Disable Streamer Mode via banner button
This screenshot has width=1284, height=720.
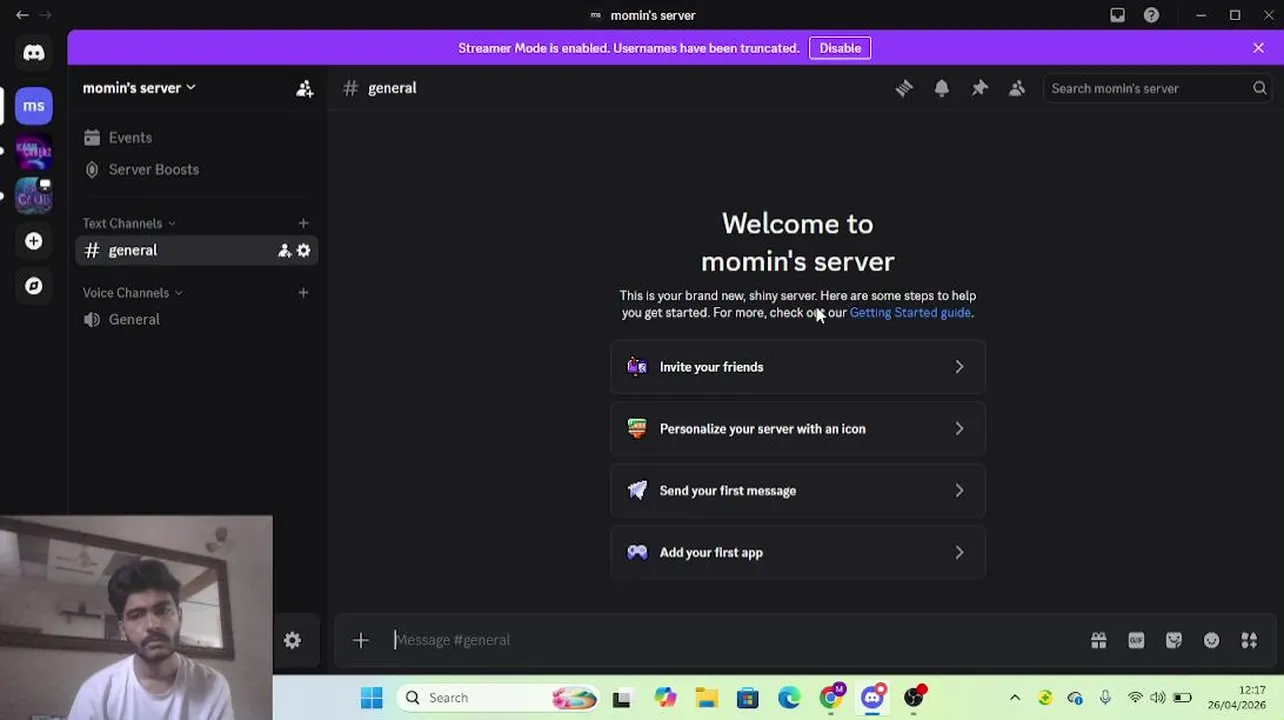(840, 48)
